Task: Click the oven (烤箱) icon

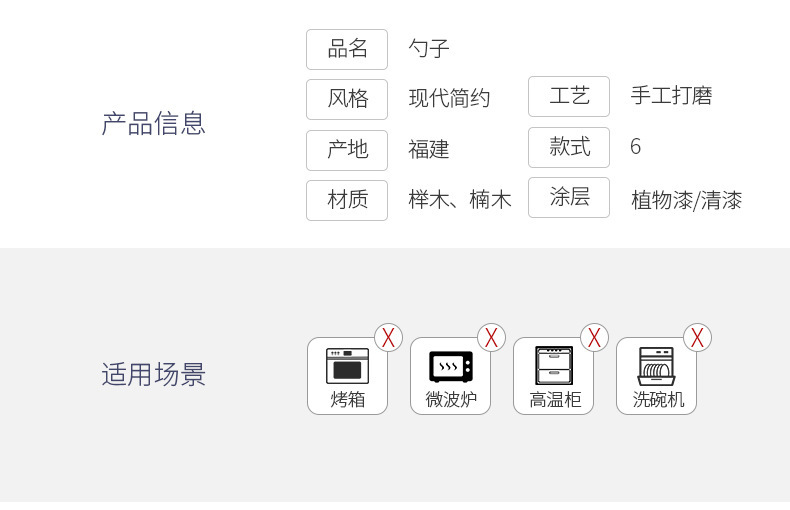Action: pos(347,366)
